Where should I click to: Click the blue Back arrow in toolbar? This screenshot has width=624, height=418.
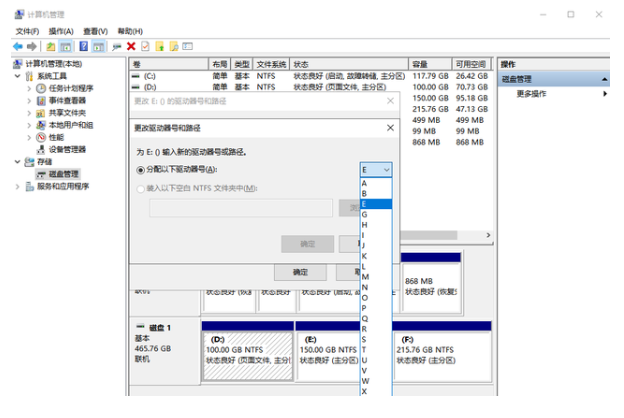pyautogui.click(x=18, y=46)
